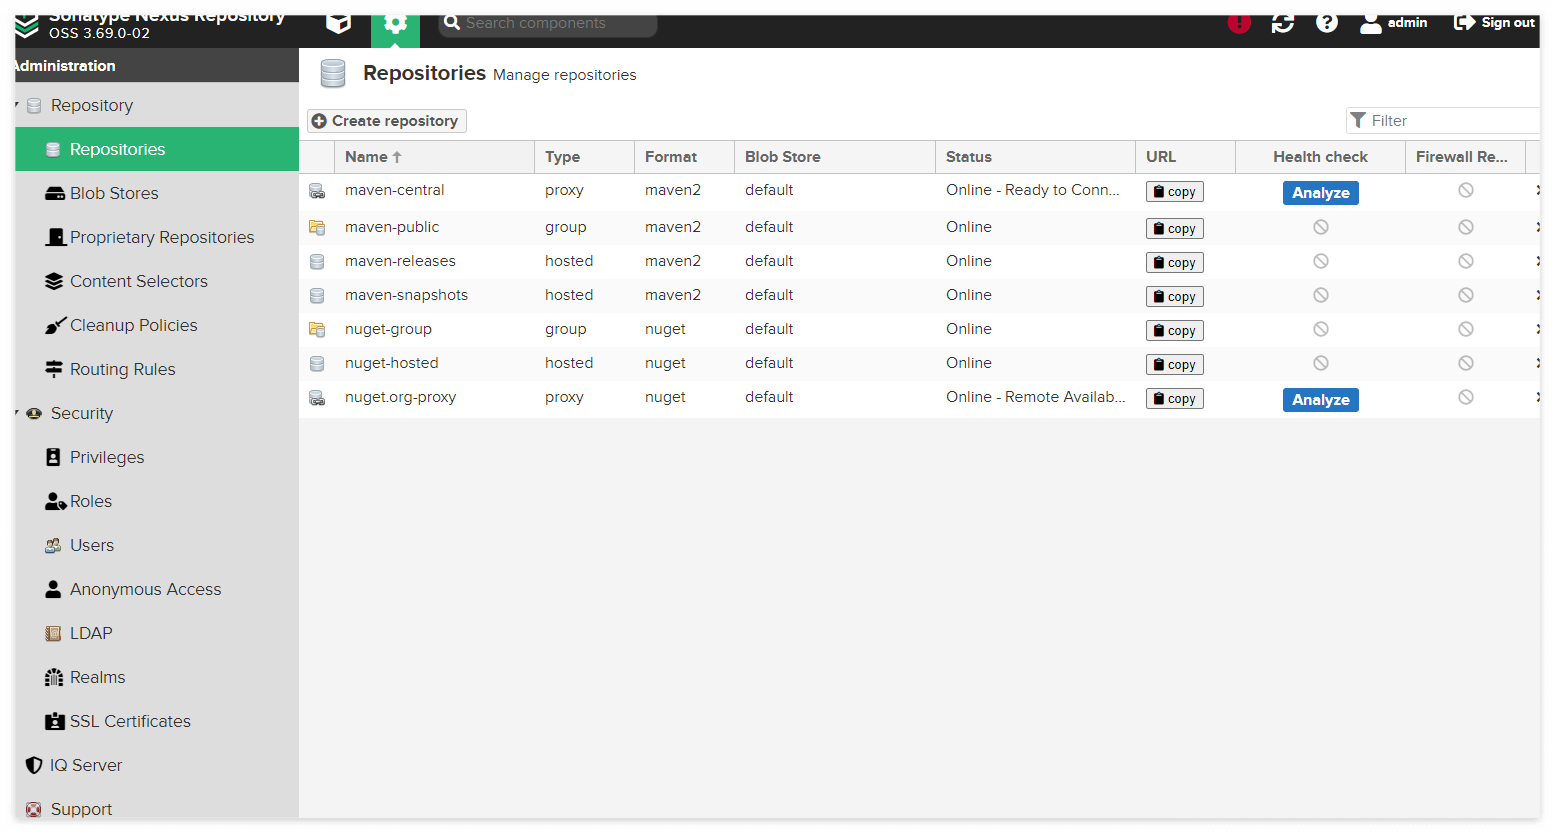Screen dimensions: 1555x833
Task: Copy the URL for nuget.org-proxy
Action: click(1174, 399)
